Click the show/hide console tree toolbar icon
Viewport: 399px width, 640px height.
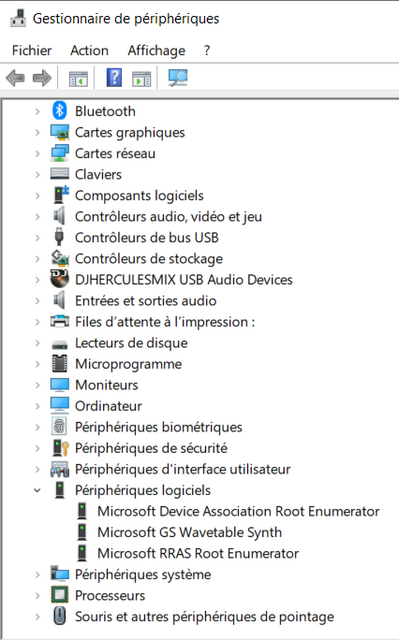(78, 78)
